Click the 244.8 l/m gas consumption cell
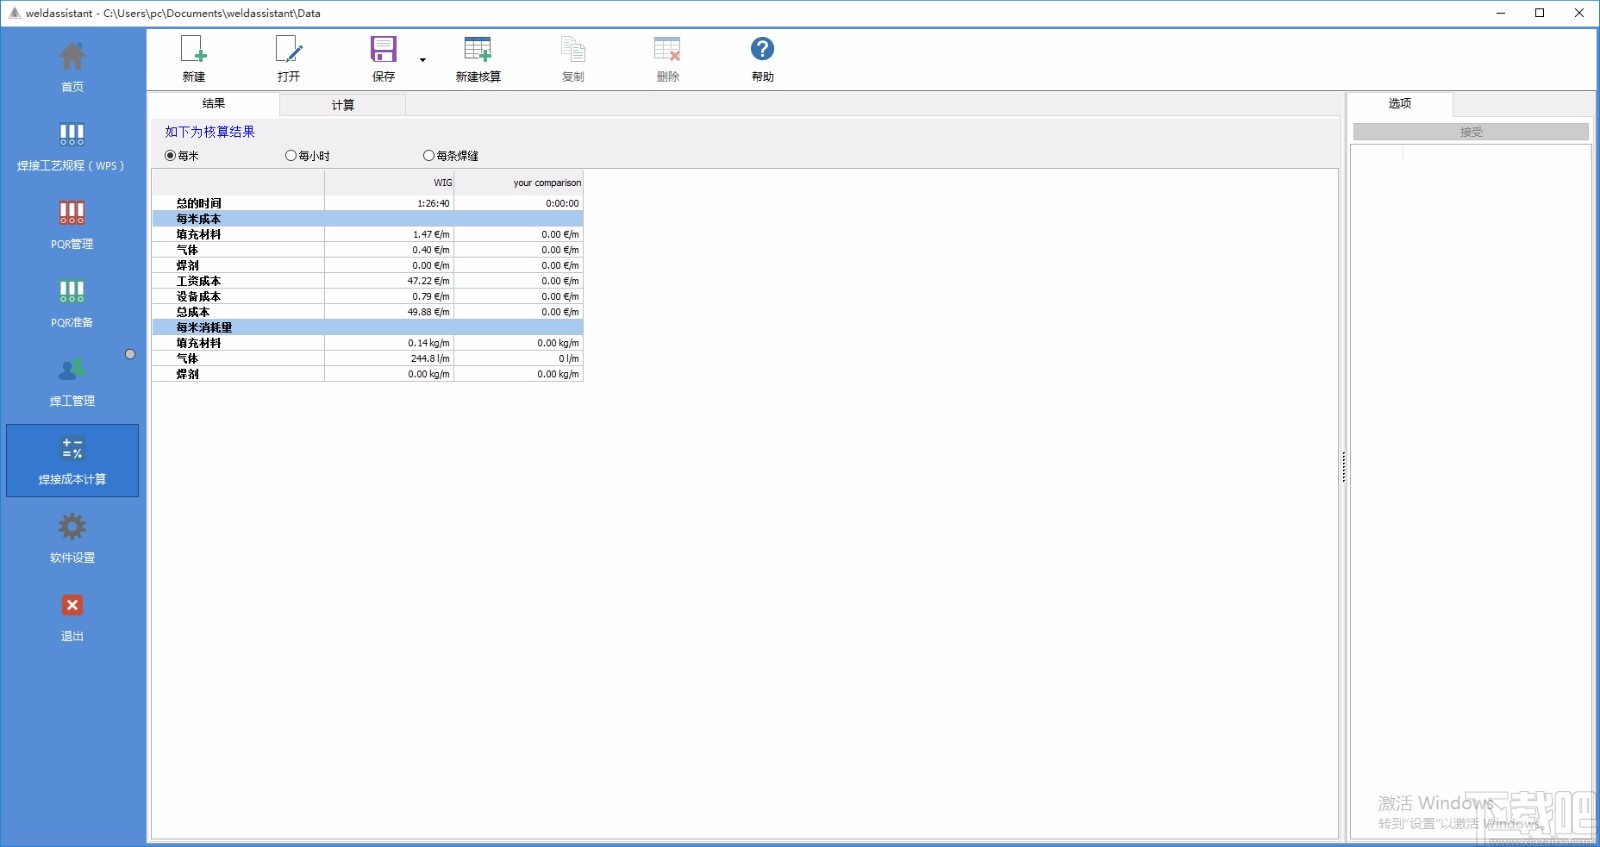The height and width of the screenshot is (847, 1600). 389,359
